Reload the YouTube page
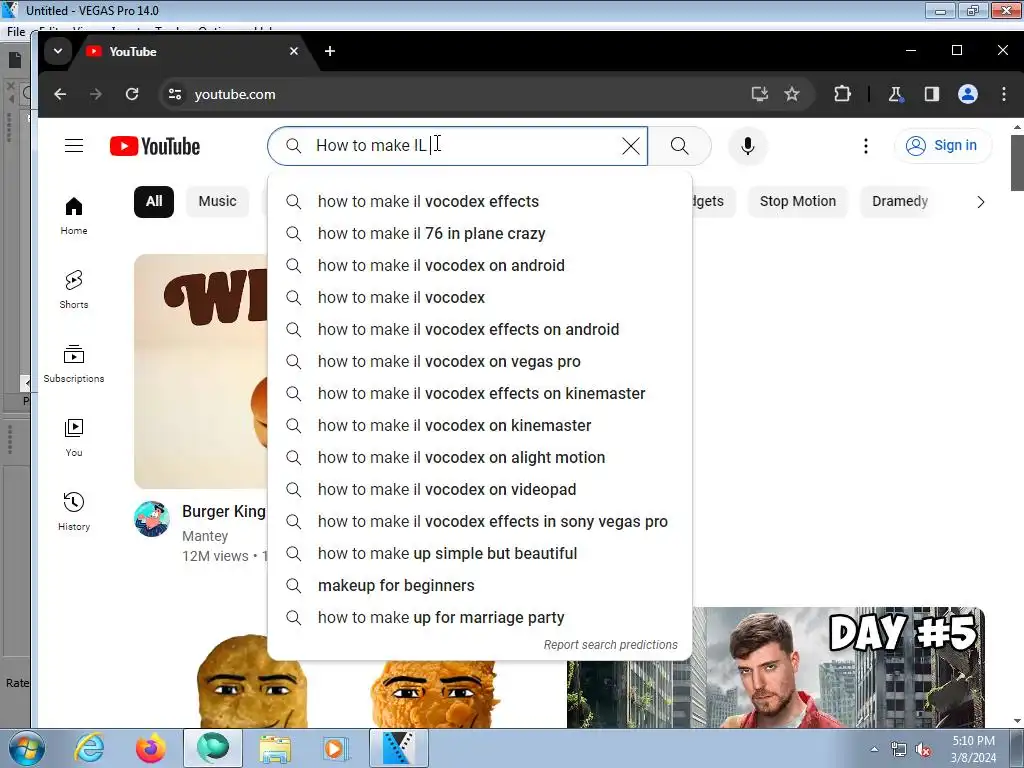 coord(132,94)
